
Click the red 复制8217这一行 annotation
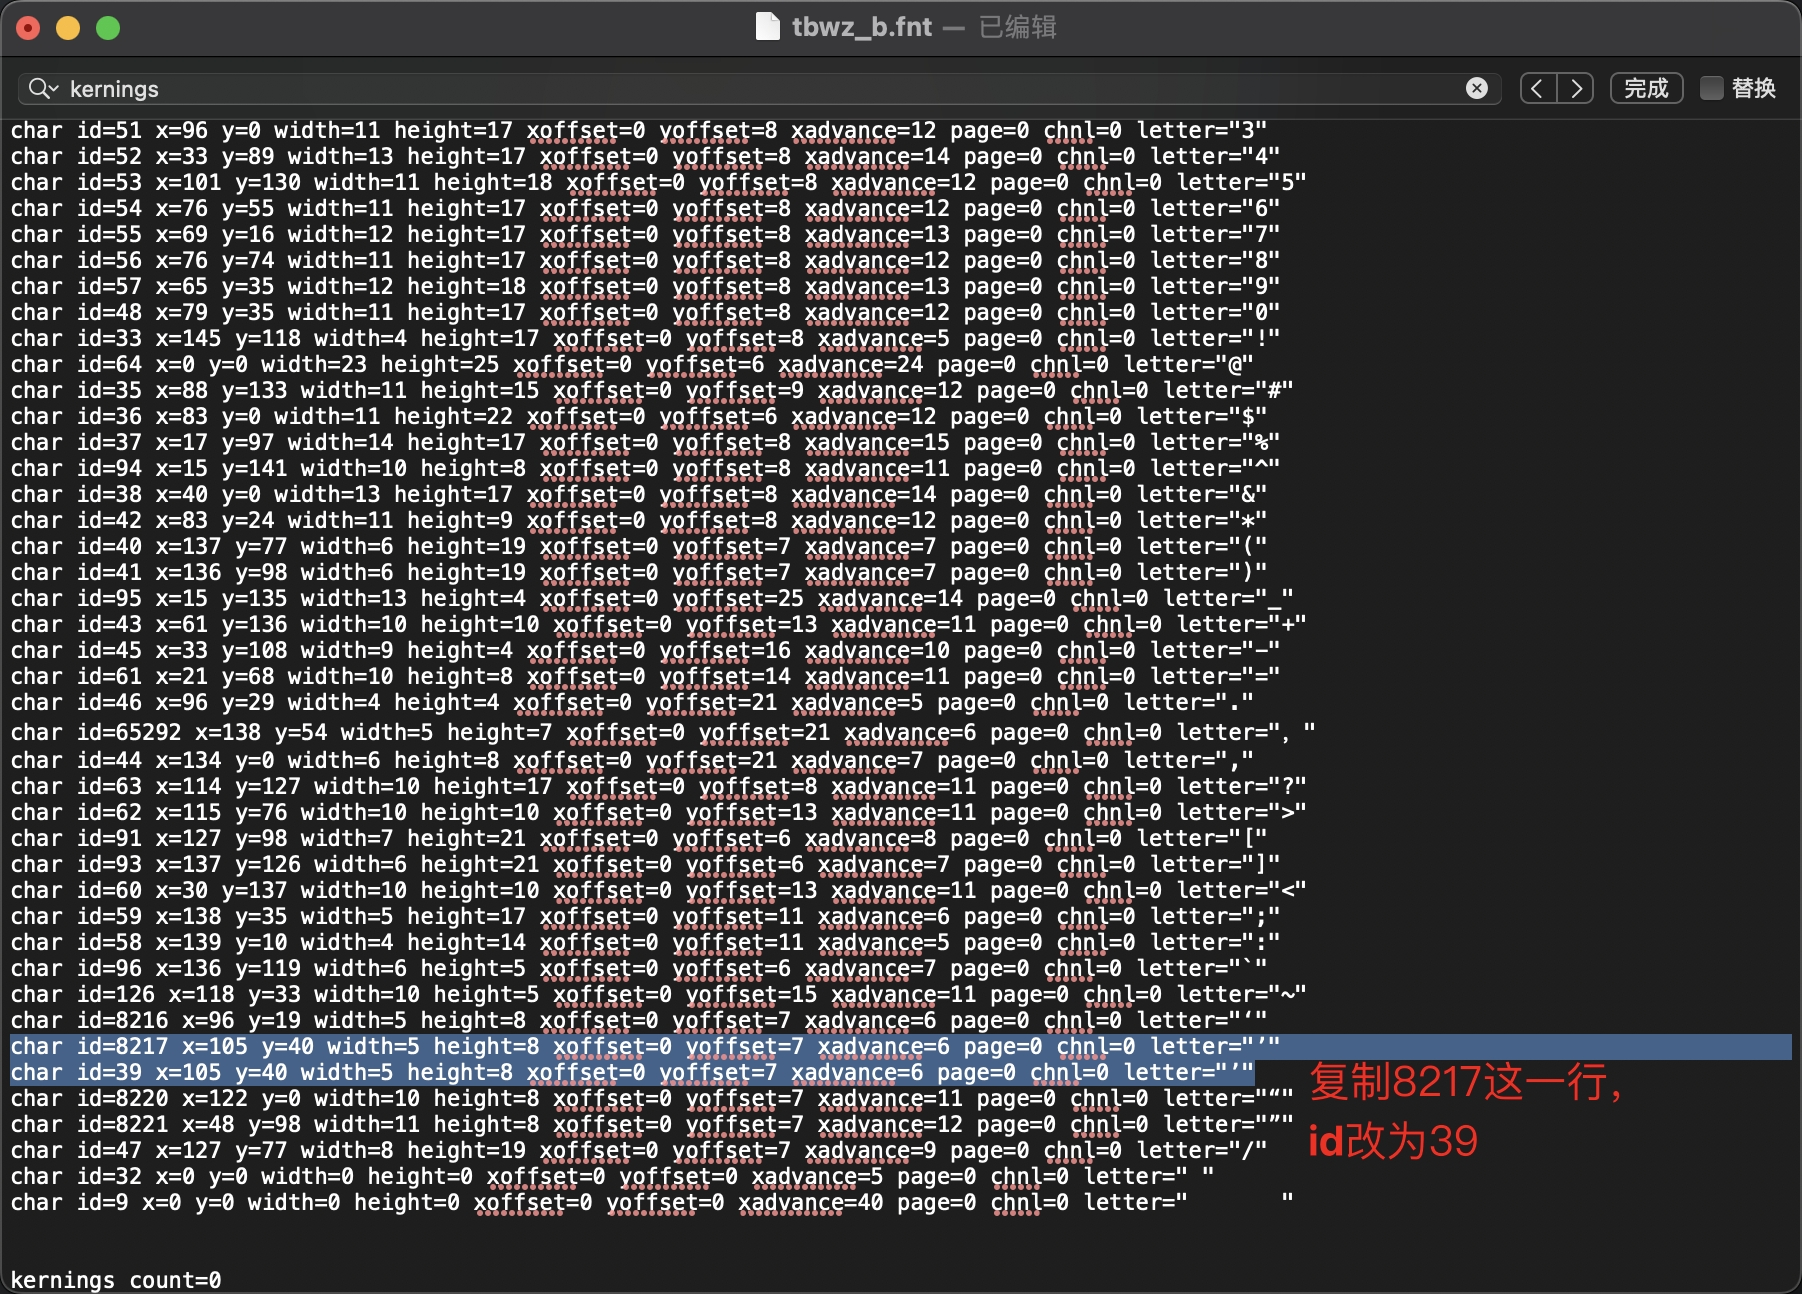point(1465,1083)
